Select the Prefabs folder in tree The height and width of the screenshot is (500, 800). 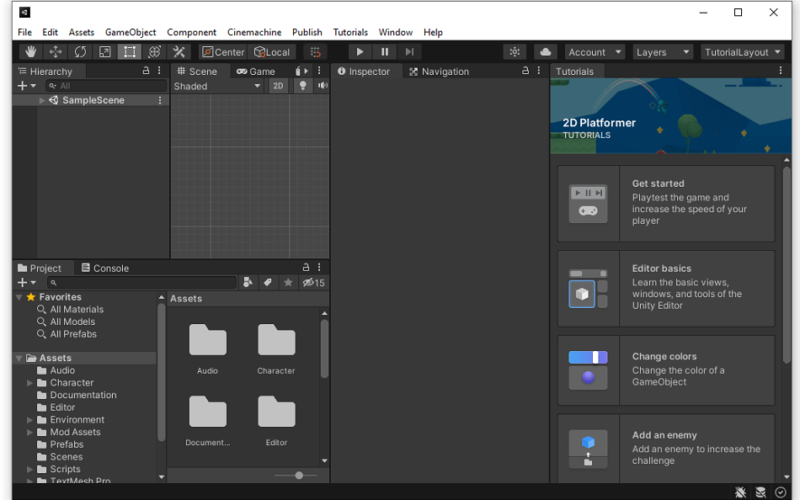[66, 444]
